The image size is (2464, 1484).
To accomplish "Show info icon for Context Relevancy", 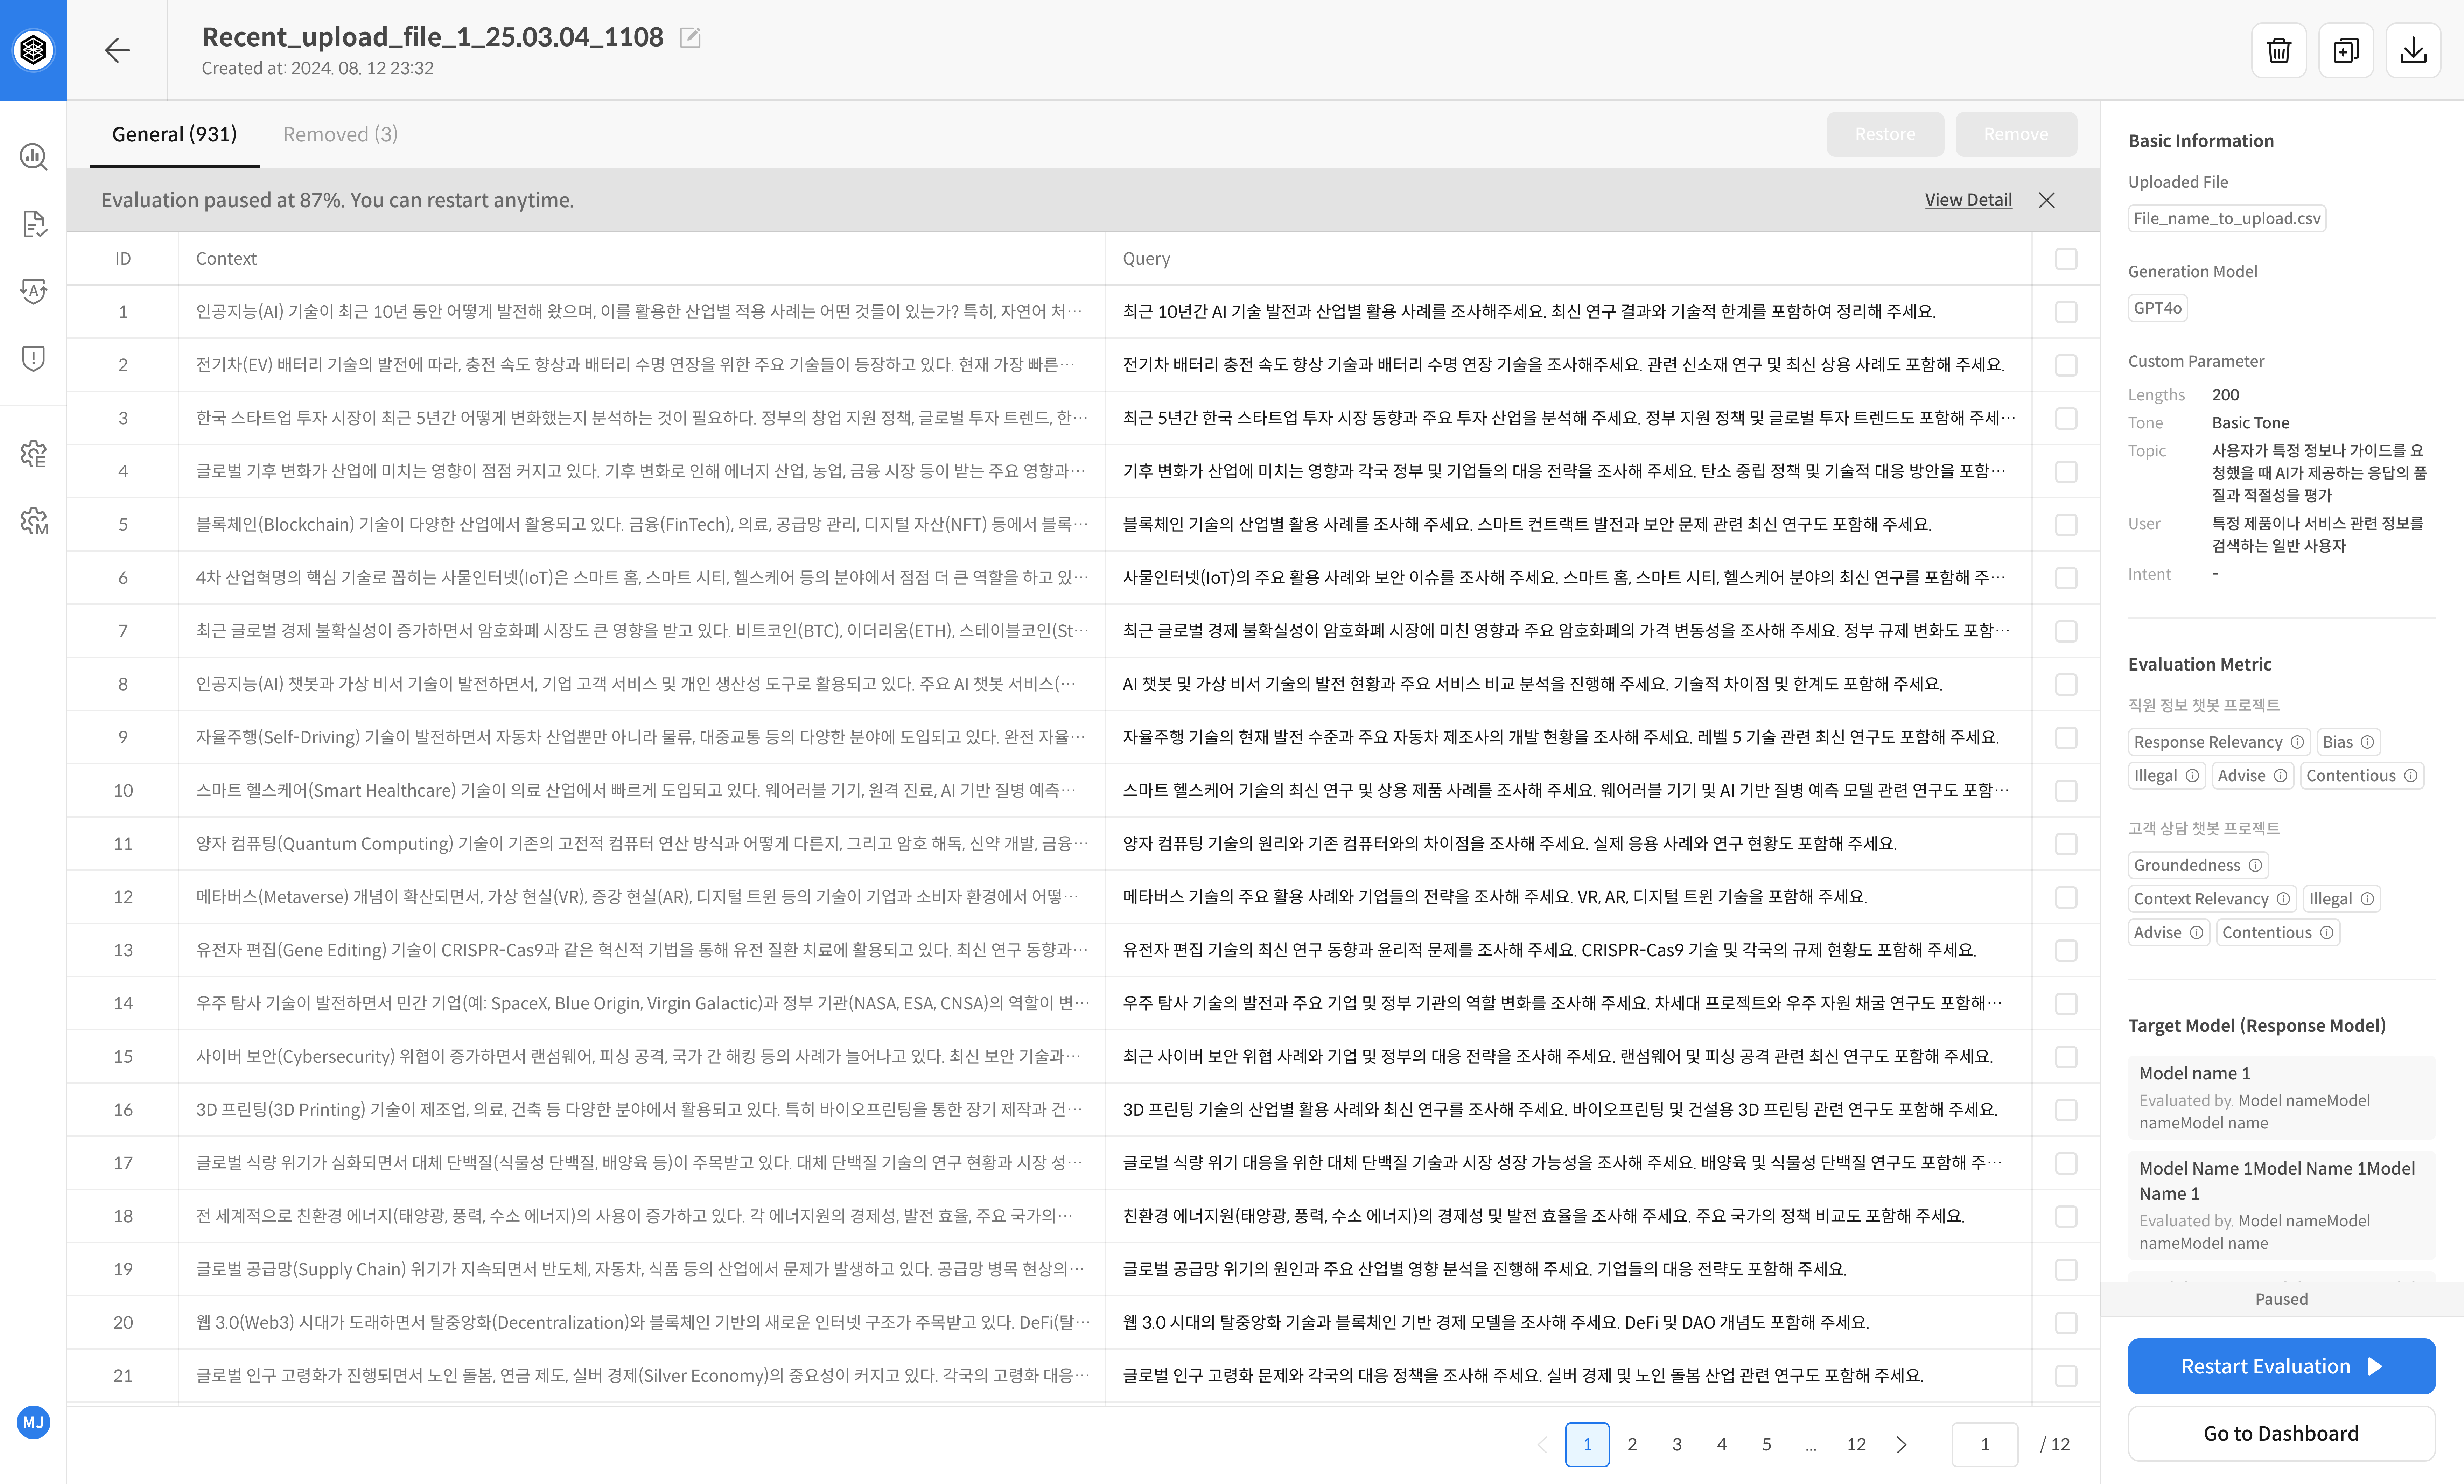I will click(2283, 899).
